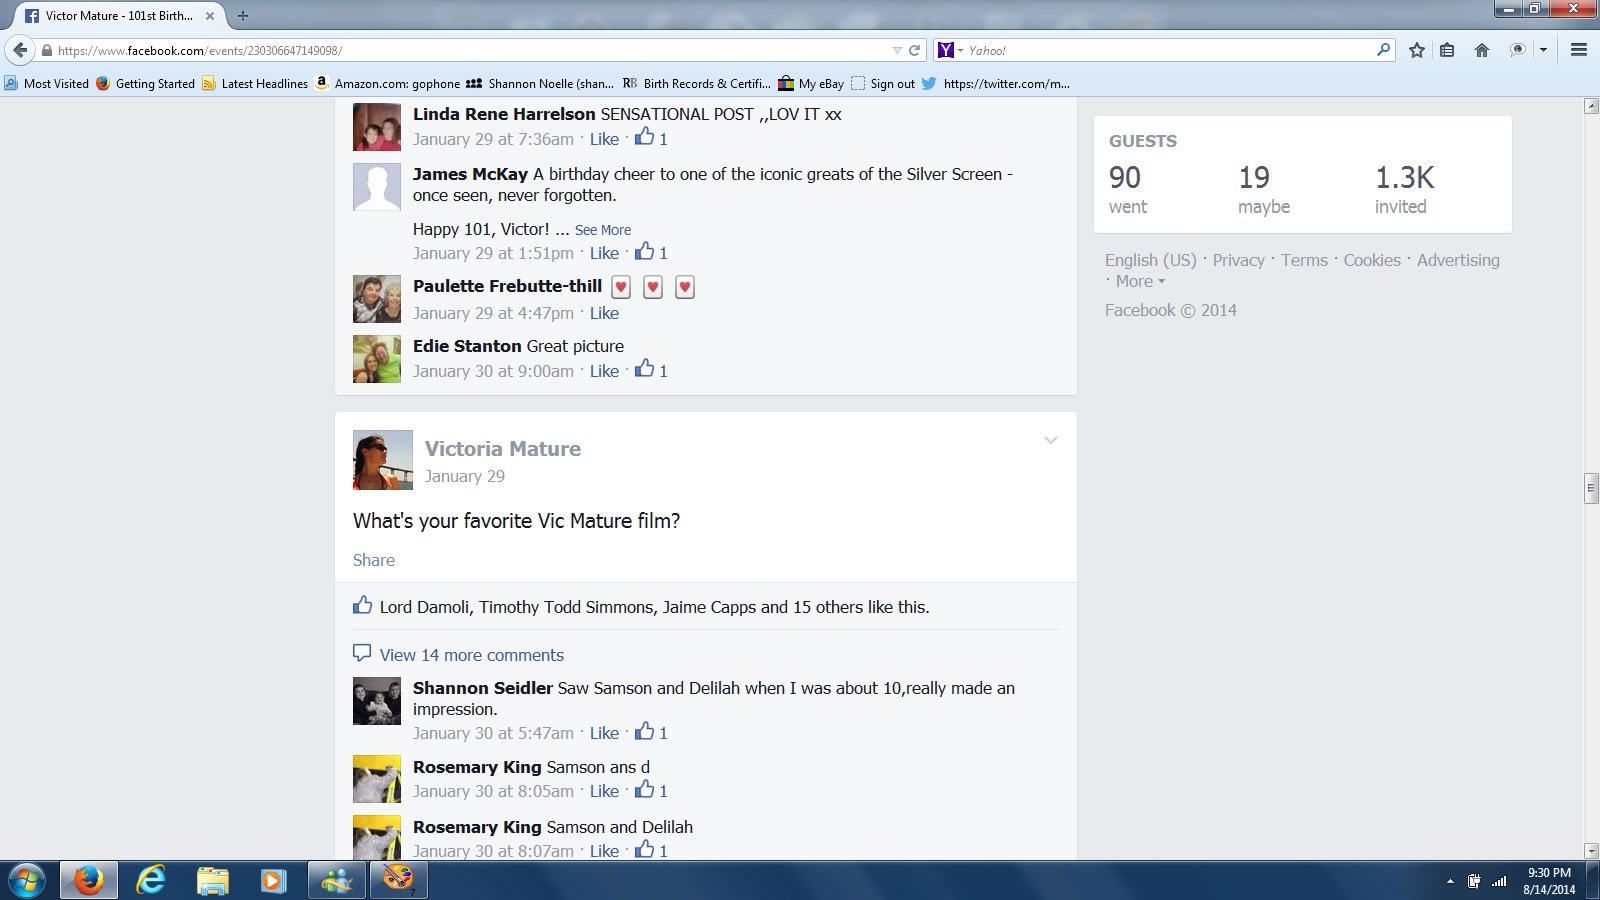Open Shannon Seidler's avatar thumbnail
The height and width of the screenshot is (900, 1600).
click(377, 701)
